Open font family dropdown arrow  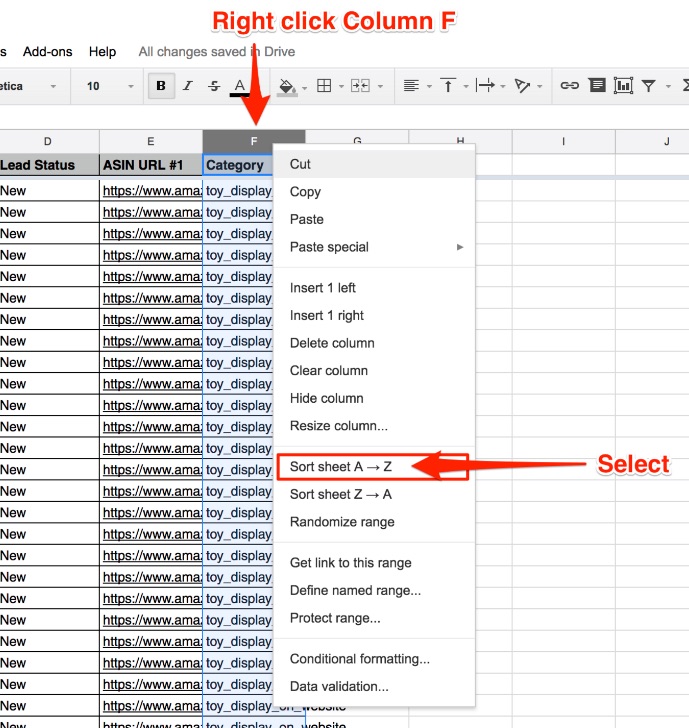point(53,86)
